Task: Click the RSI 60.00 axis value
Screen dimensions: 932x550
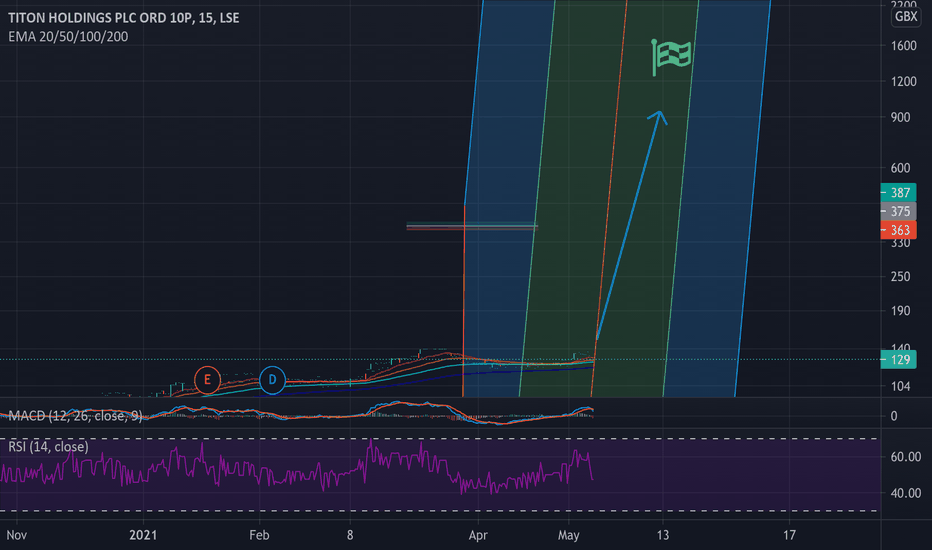Action: coord(906,457)
